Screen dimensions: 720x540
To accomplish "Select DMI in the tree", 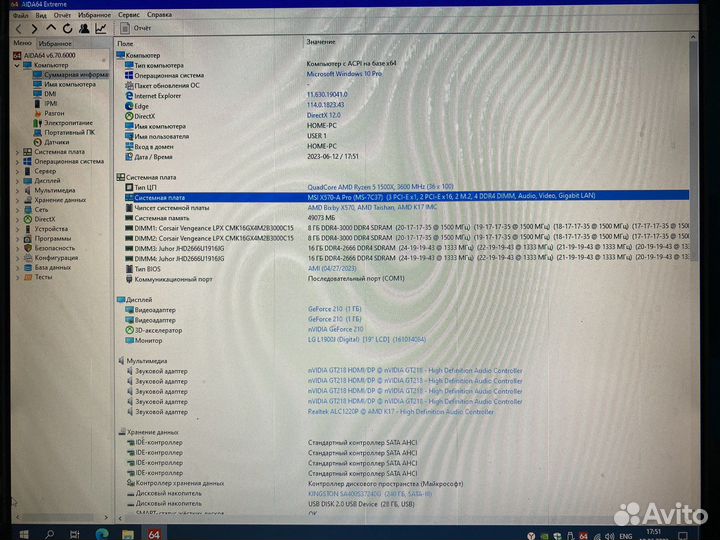I will (x=45, y=94).
